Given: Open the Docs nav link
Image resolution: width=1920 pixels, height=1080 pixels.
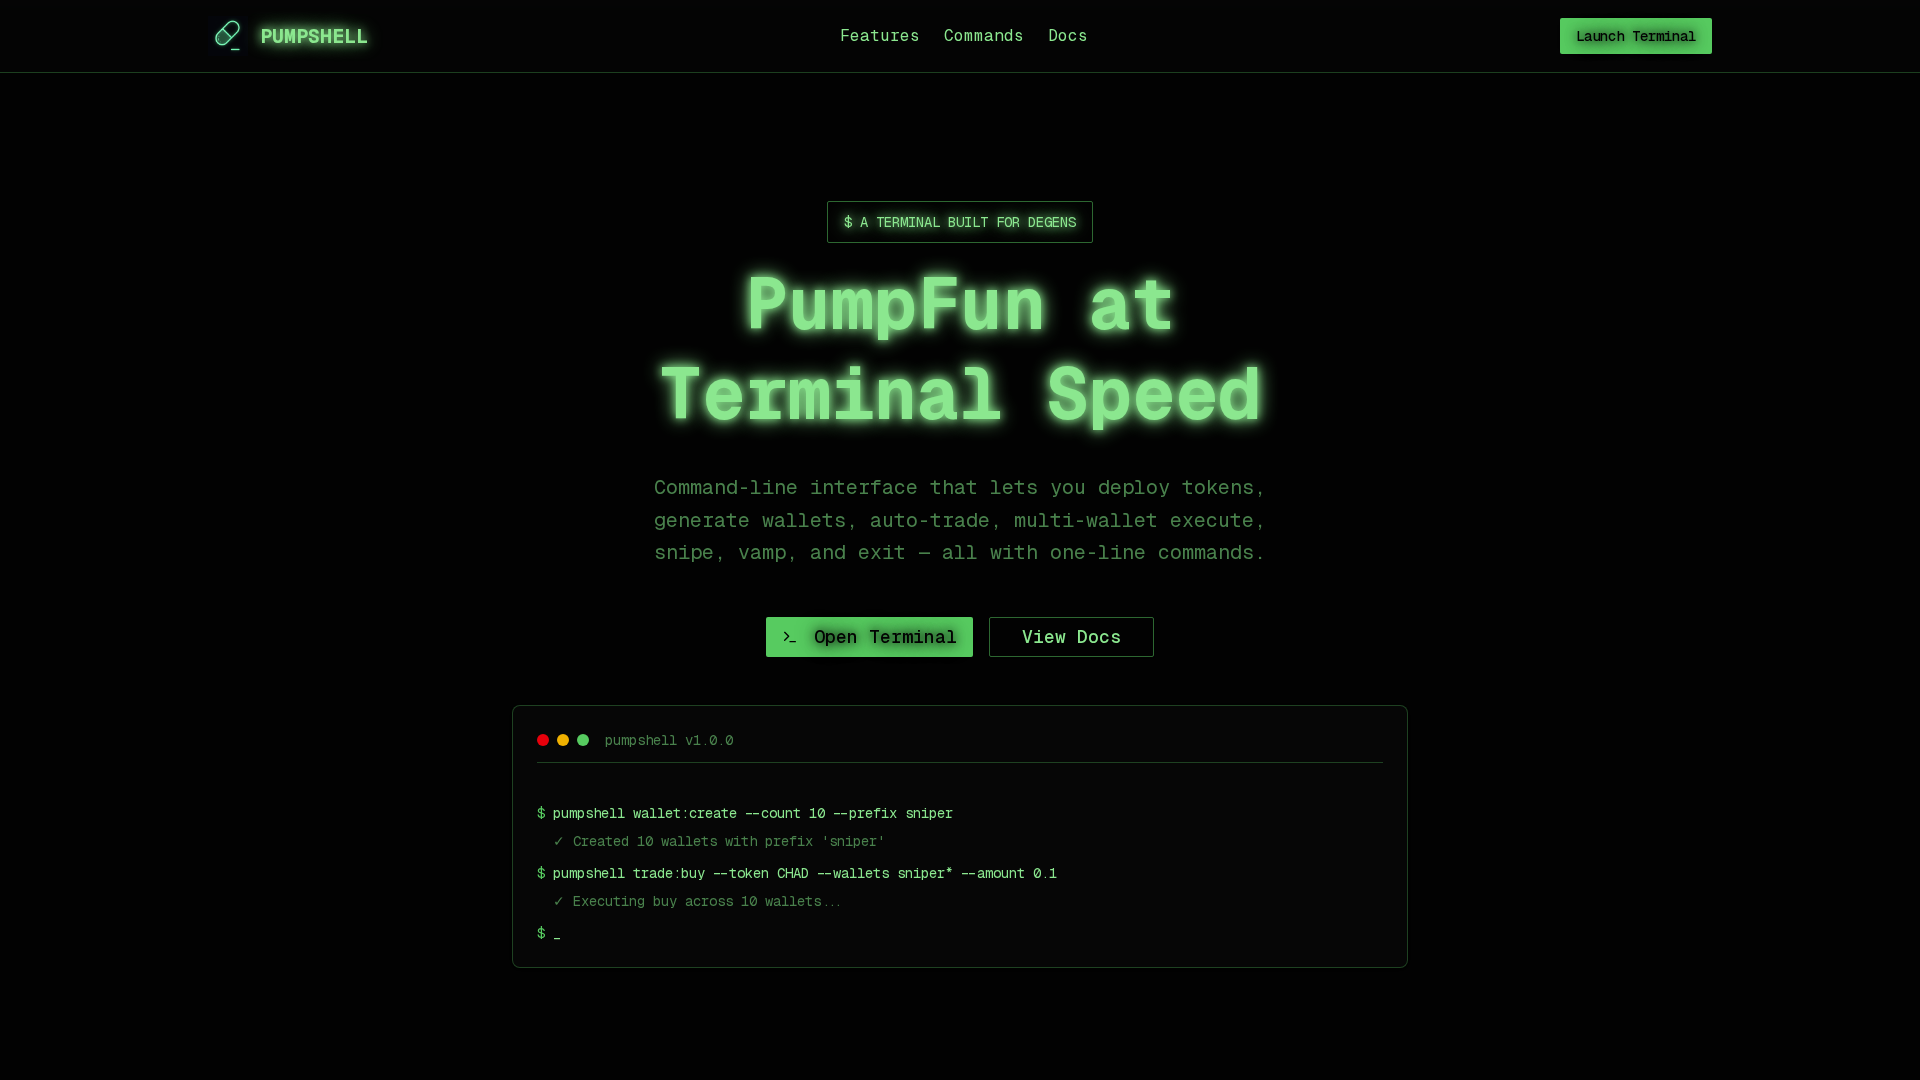Looking at the screenshot, I should click(1067, 36).
